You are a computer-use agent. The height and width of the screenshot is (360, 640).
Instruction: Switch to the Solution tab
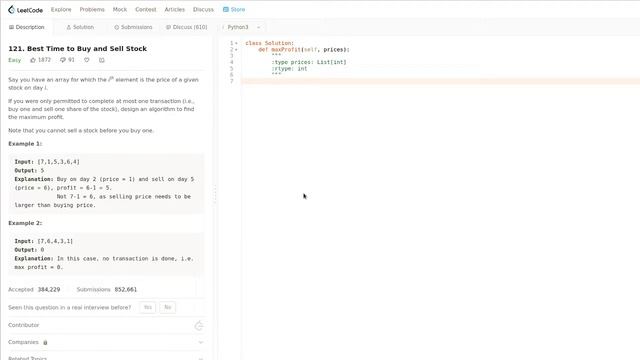point(80,27)
